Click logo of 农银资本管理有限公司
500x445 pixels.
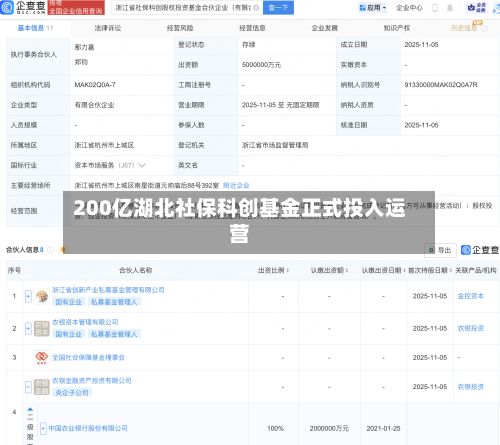[42, 328]
